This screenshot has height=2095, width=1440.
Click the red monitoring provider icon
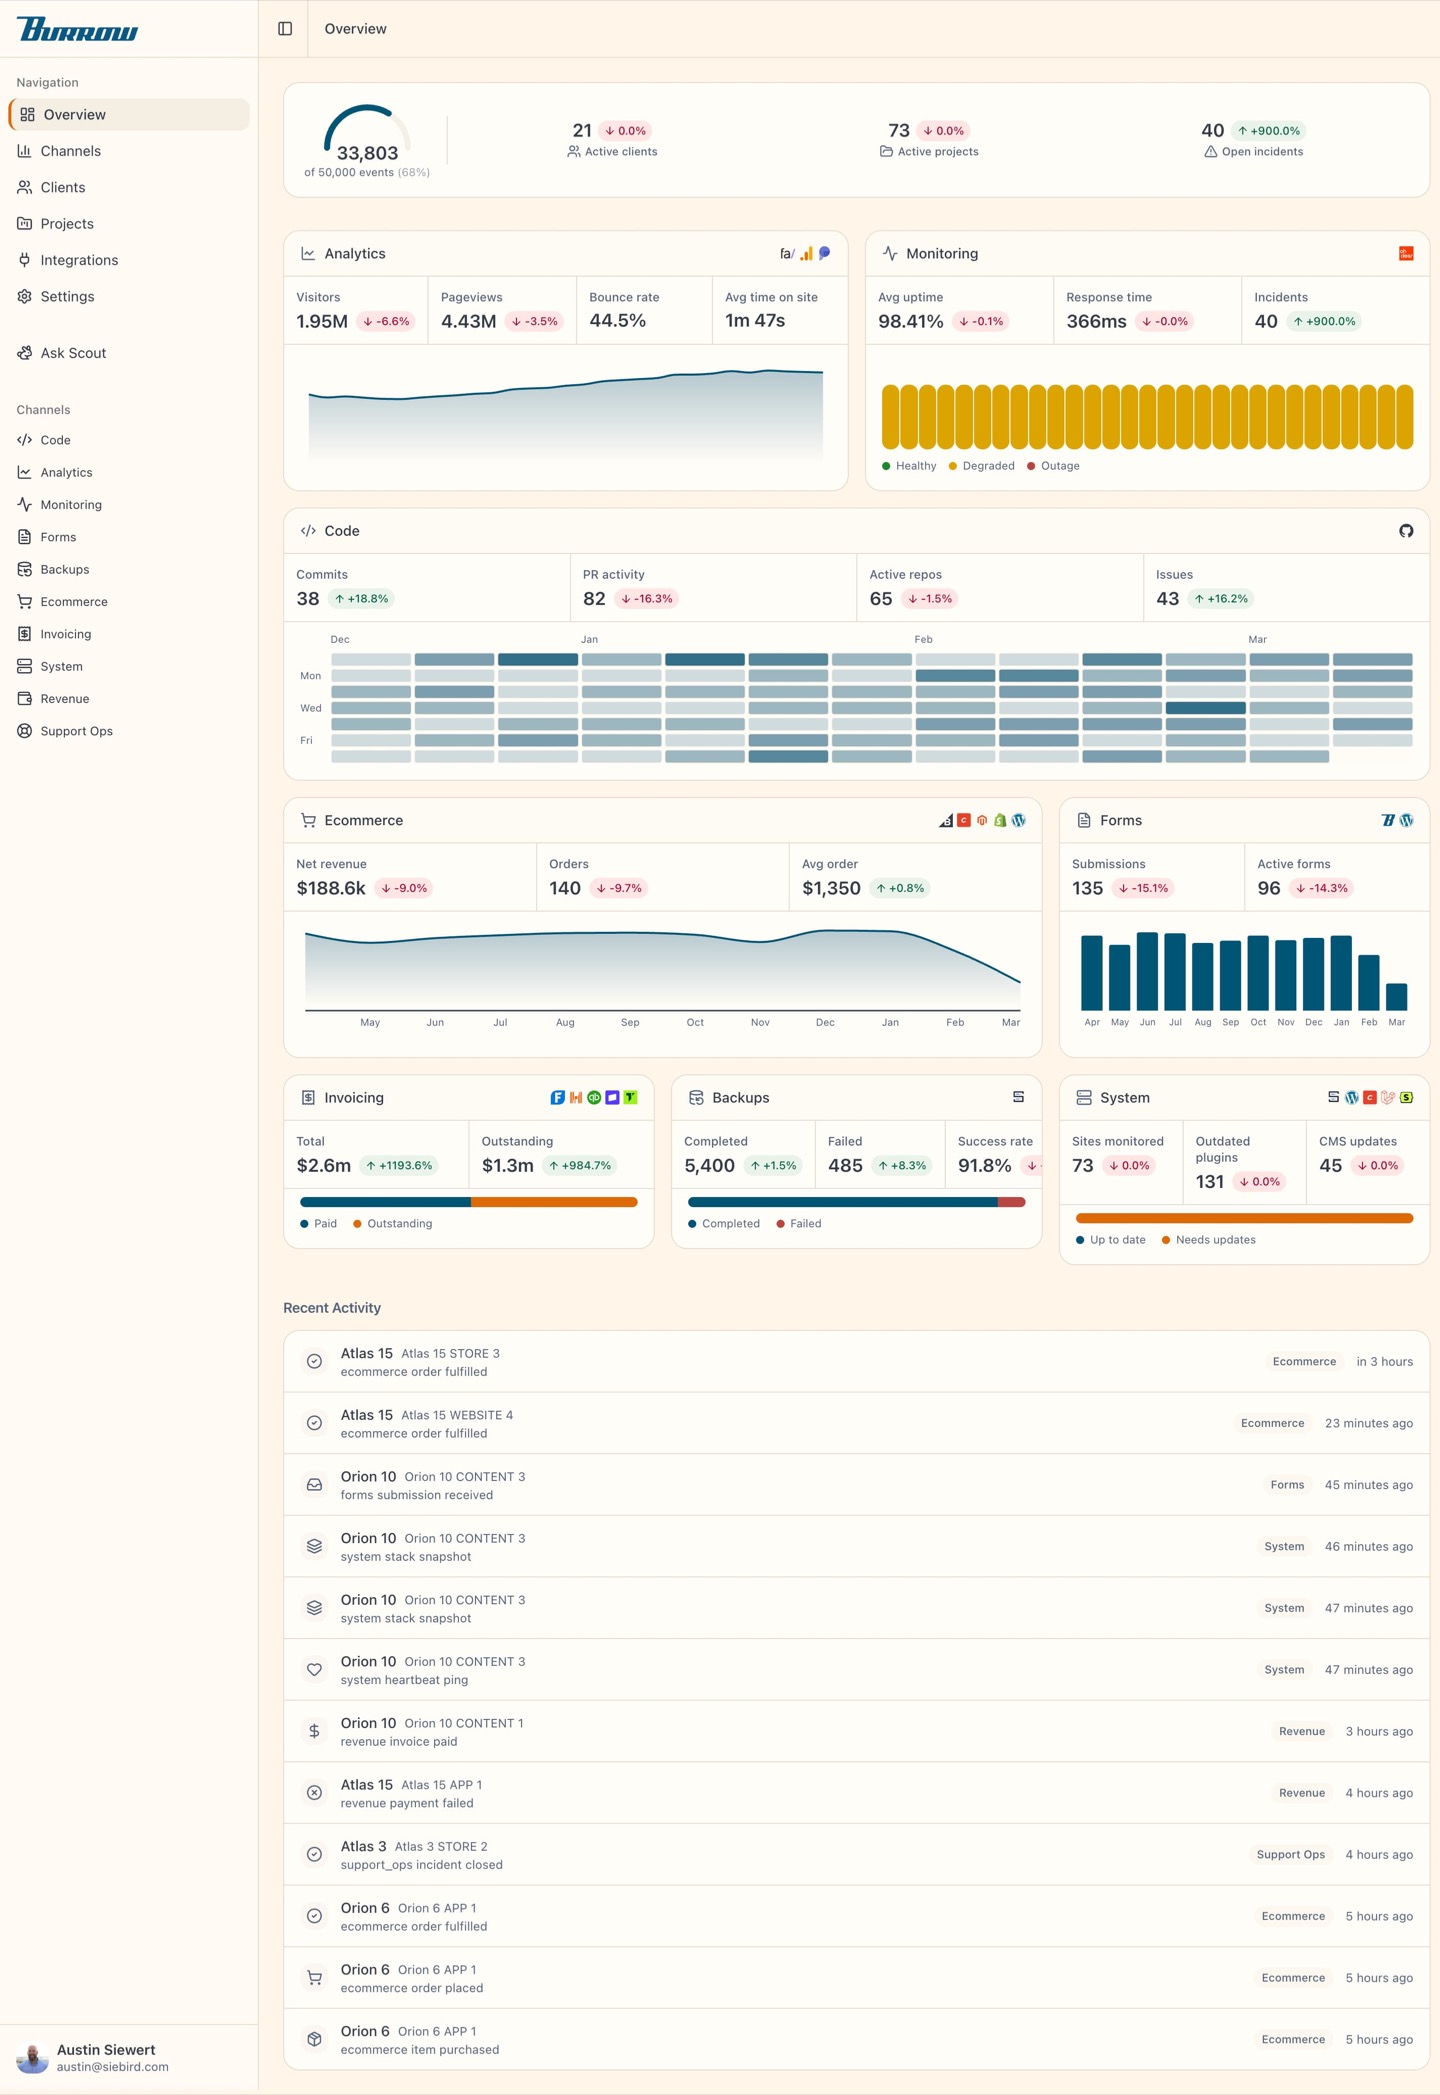click(1406, 254)
